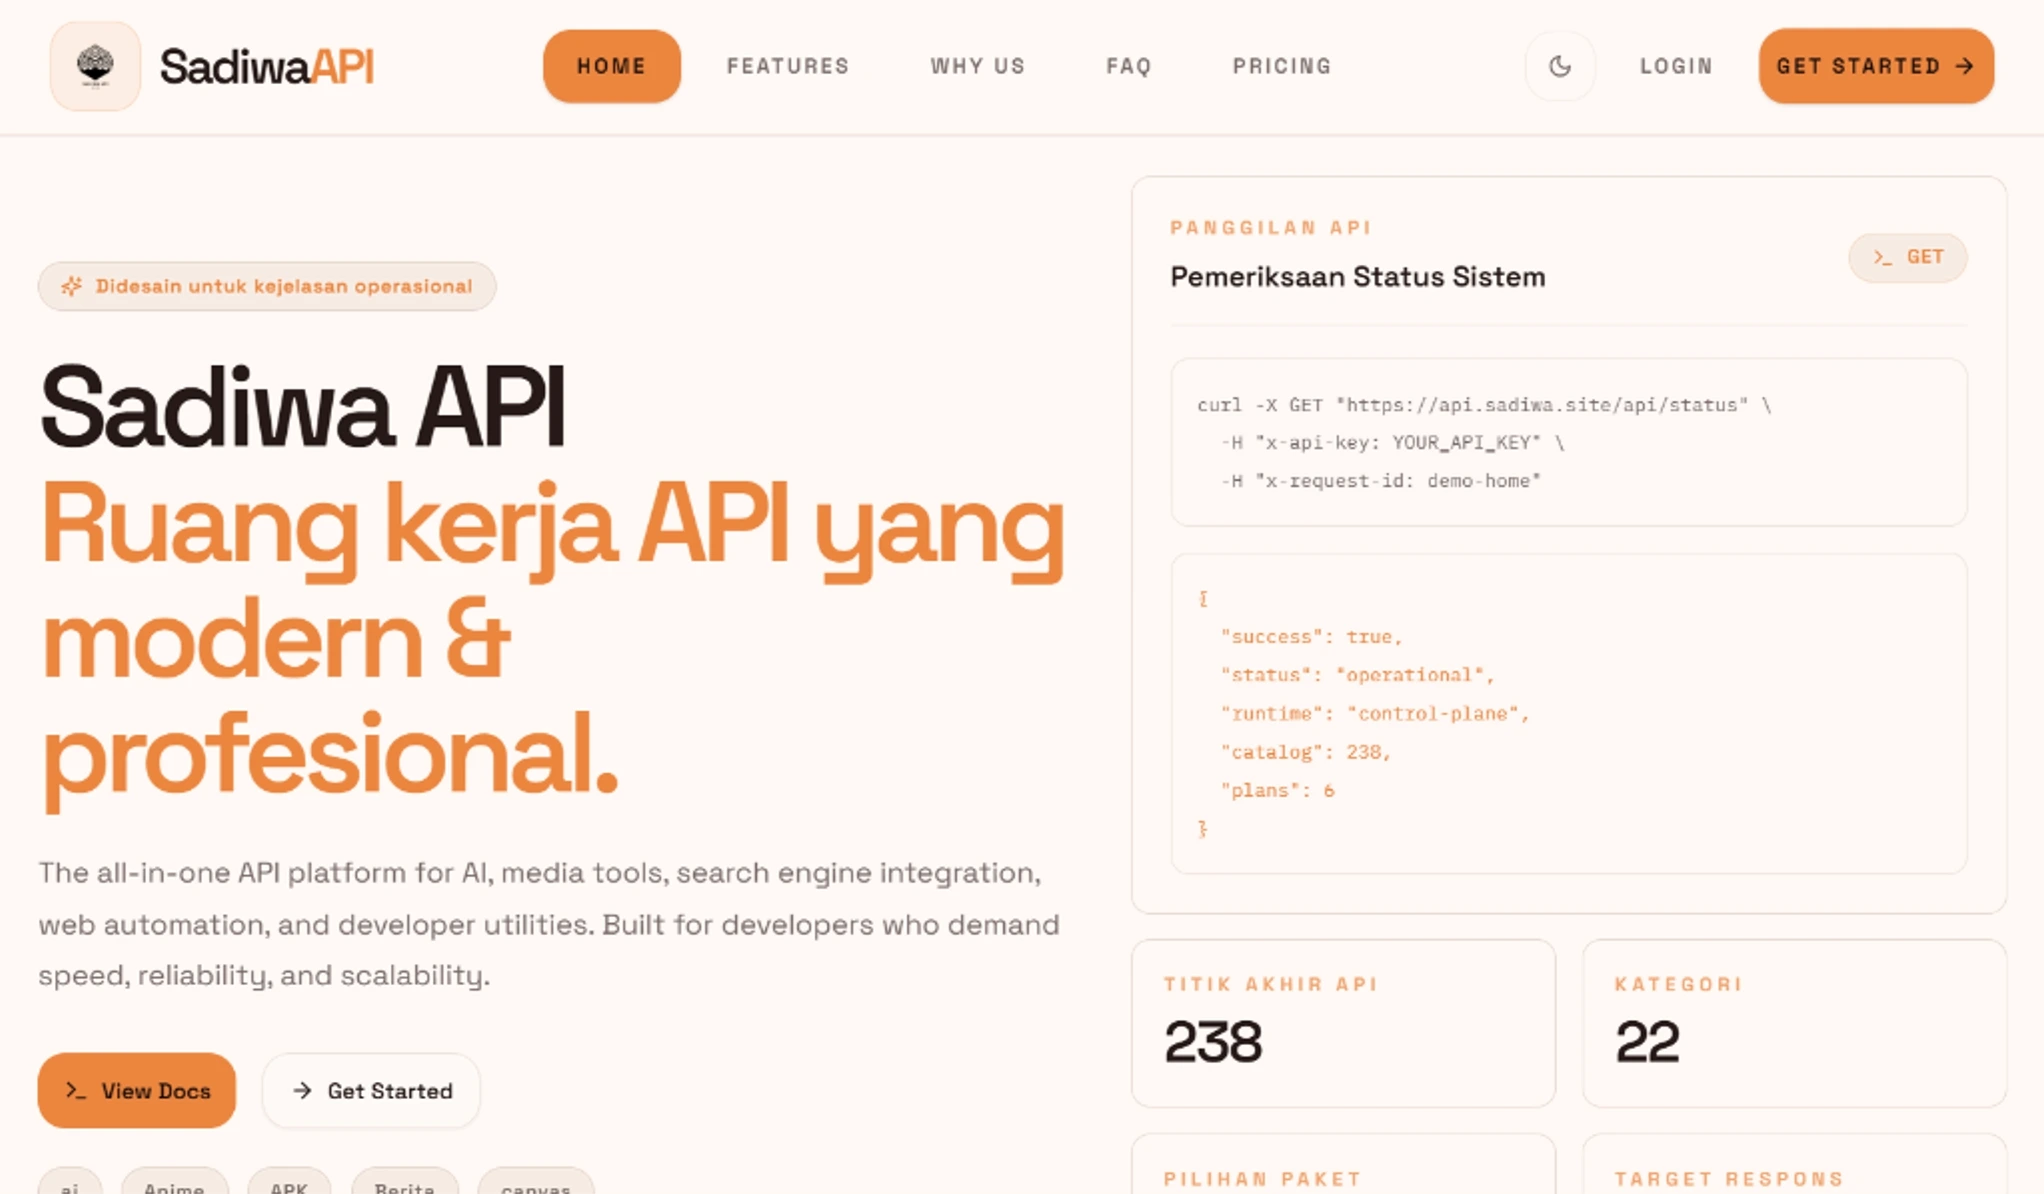Click the 'Sadiwa API' hero heading
The height and width of the screenshot is (1194, 2044).
pos(302,408)
